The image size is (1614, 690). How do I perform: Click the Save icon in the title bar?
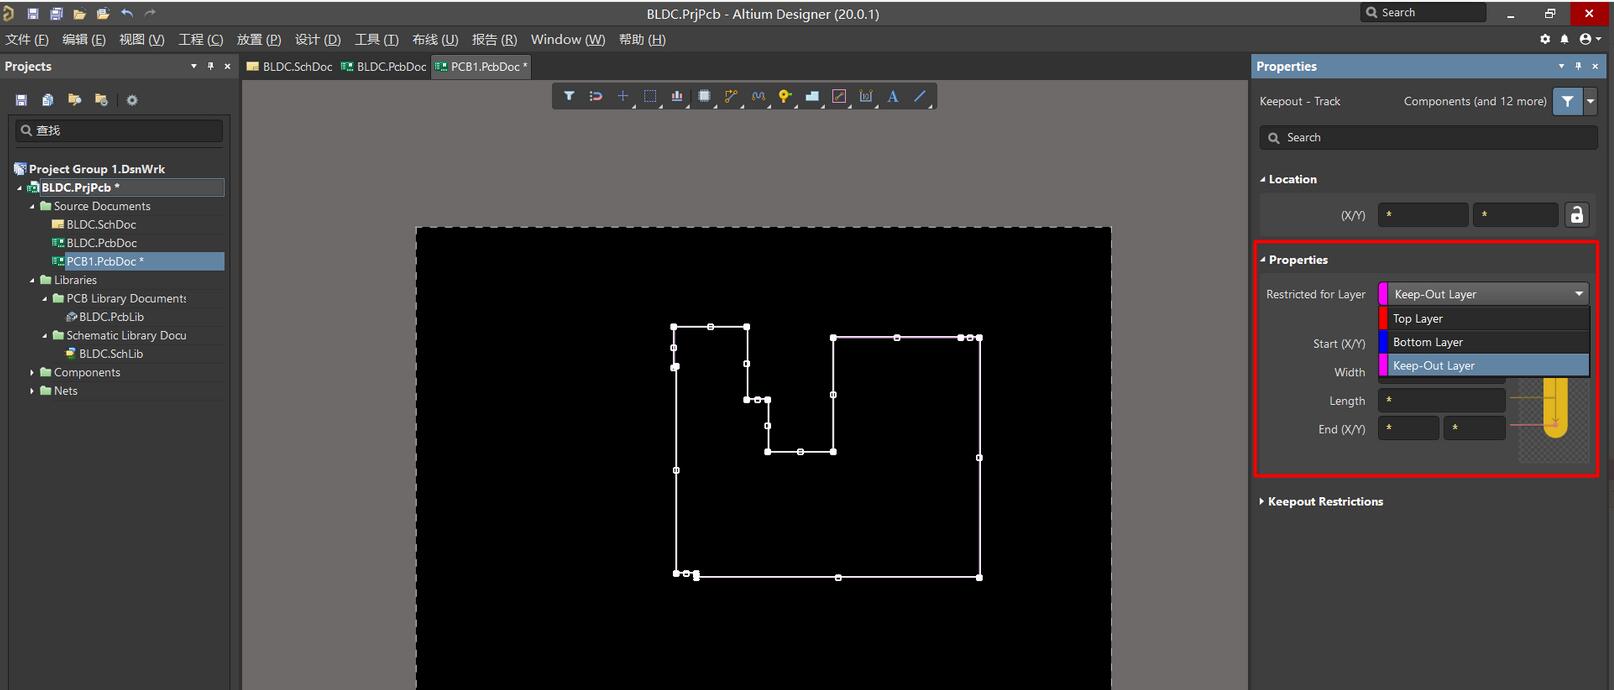[x=33, y=14]
